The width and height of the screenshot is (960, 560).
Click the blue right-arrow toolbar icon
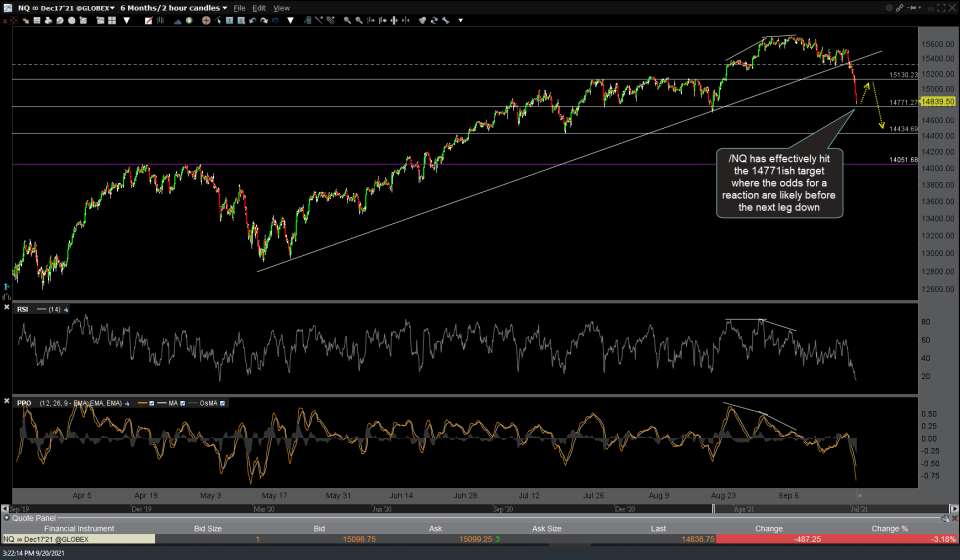(x=276, y=20)
